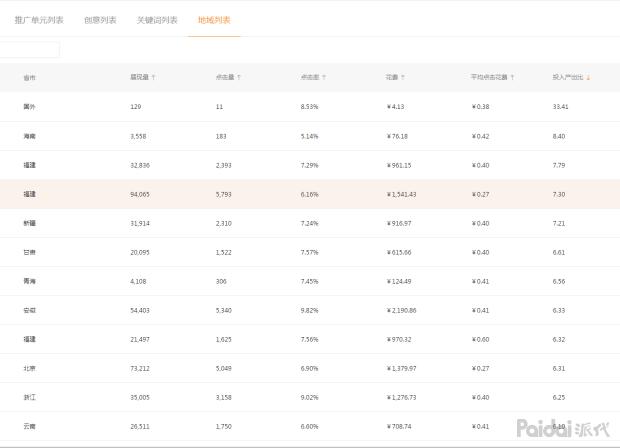Screen dimensions: 620x448
Task: Select the 新疆 region row name
Action: coord(29,223)
